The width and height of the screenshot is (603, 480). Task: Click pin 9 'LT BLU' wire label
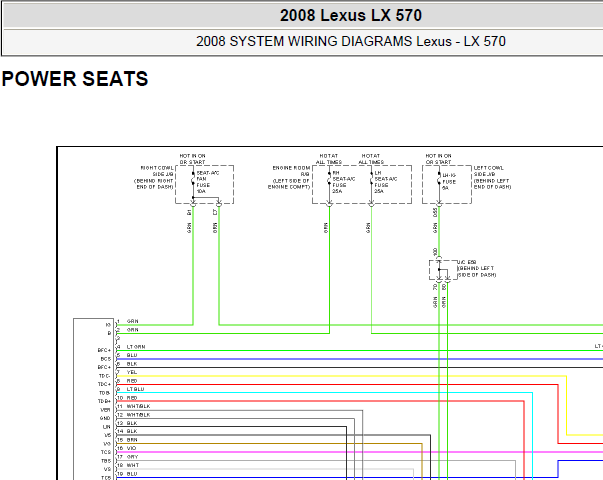pyautogui.click(x=136, y=389)
